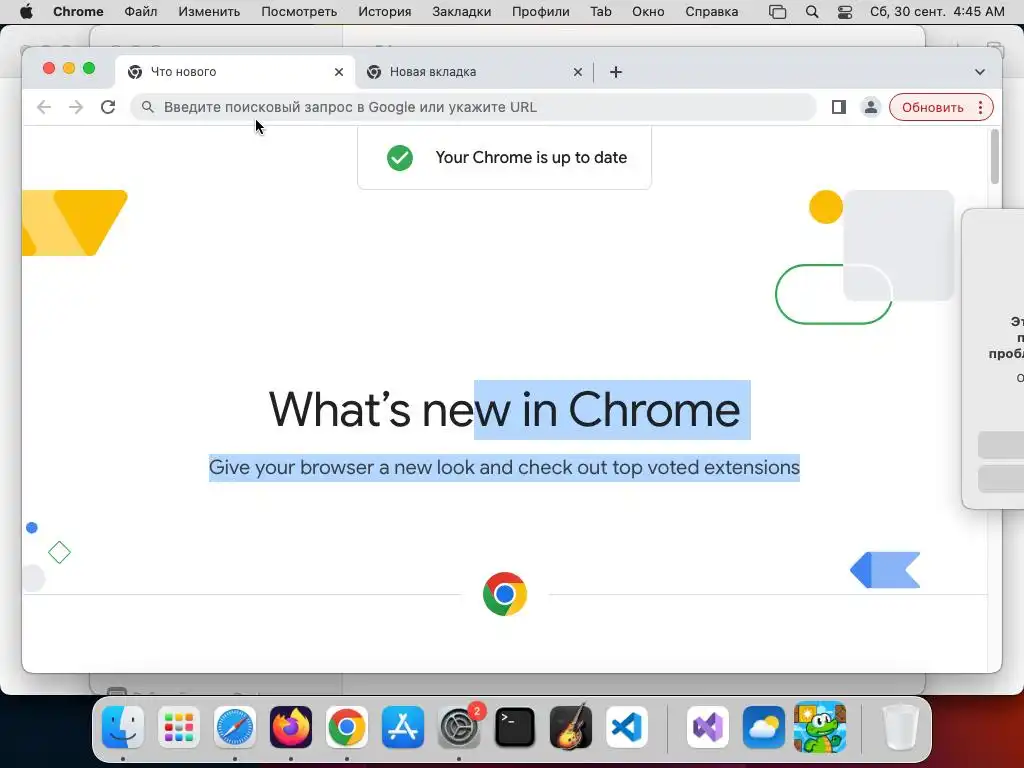Switch to the 'Что нового' tab
Viewport: 1024px width, 768px height.
tap(234, 72)
